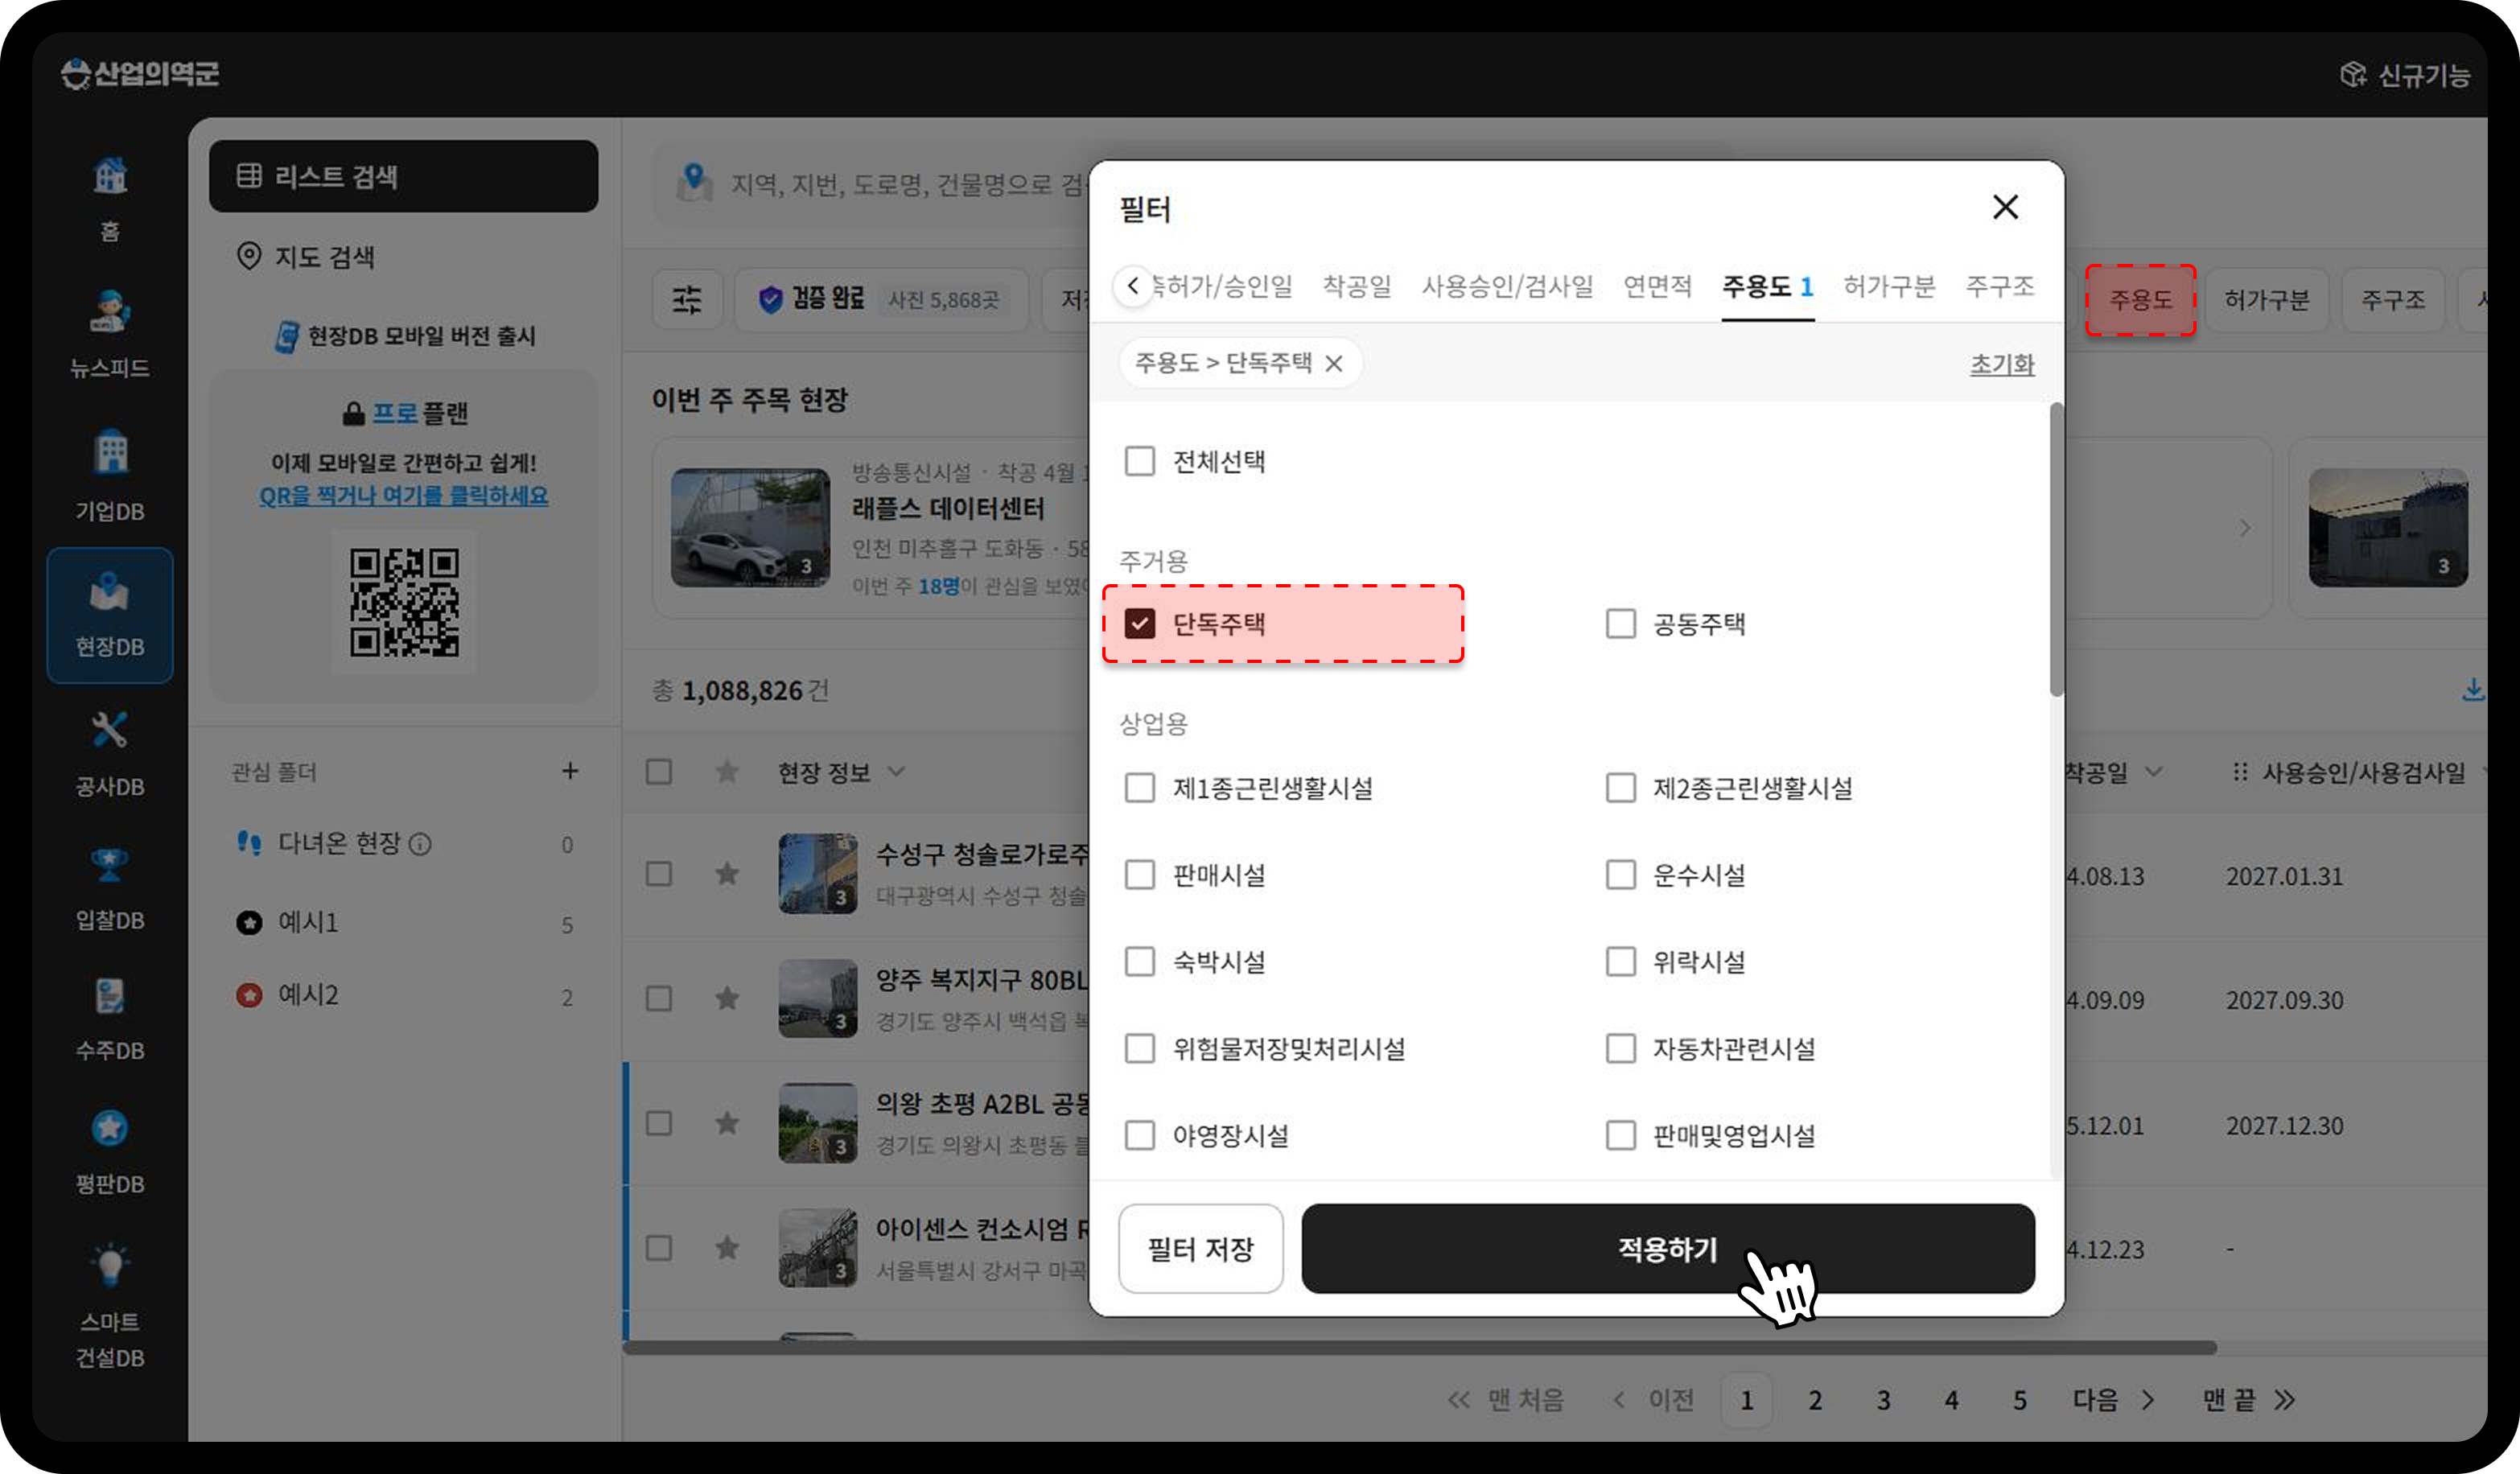This screenshot has height=1474, width=2520.
Task: Check 제1종근린생활시설 checkbox
Action: 1140,788
